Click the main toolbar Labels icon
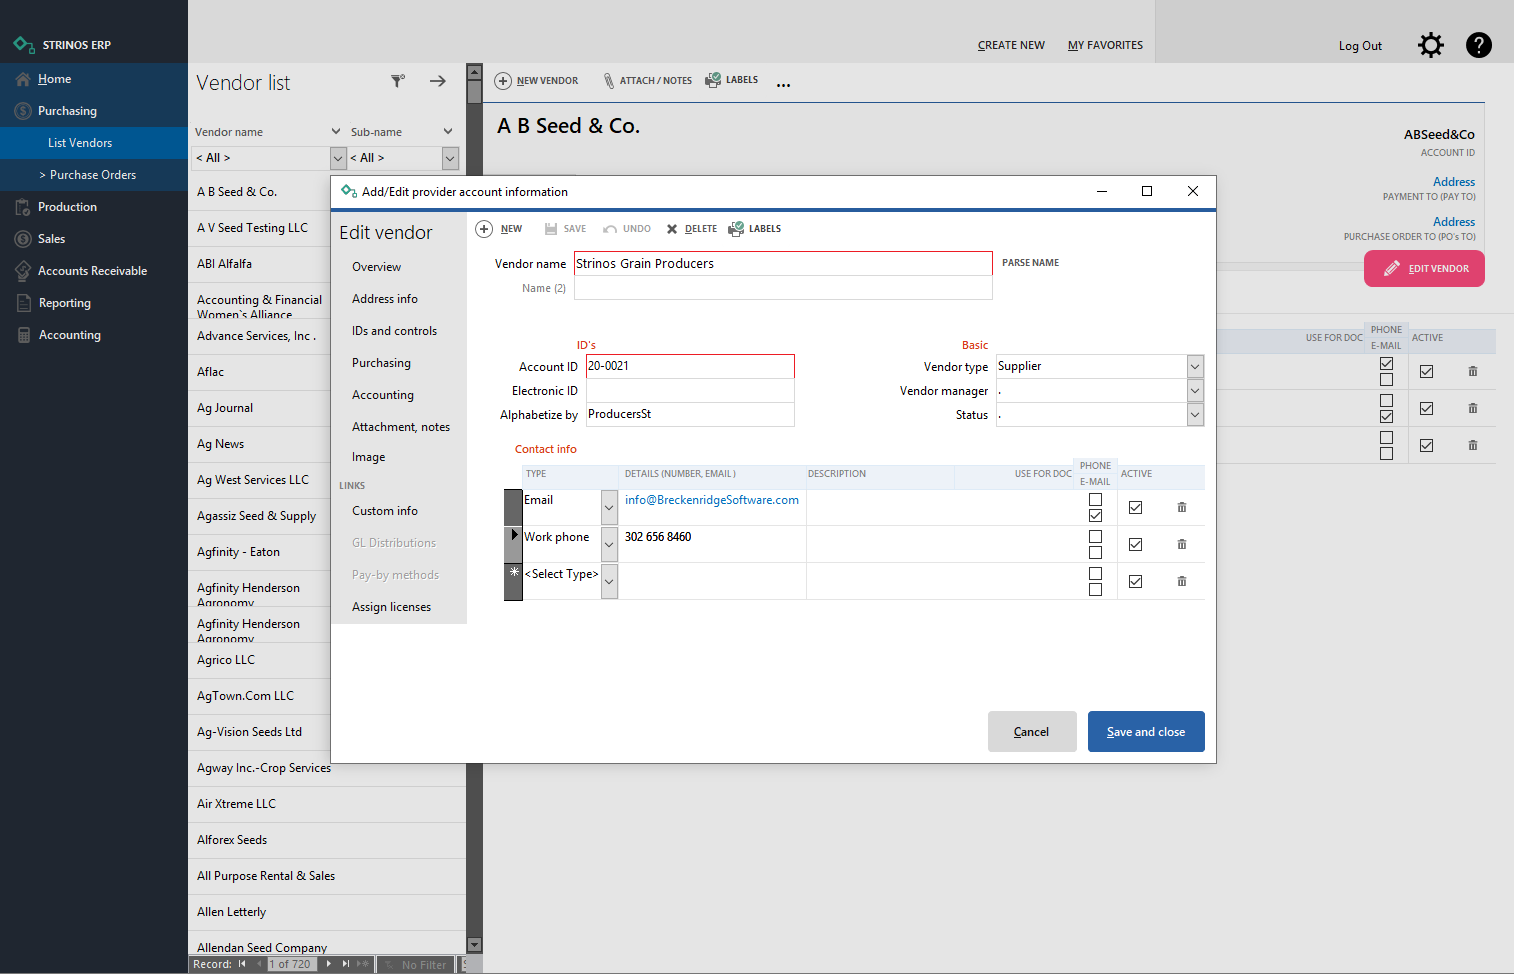 tap(713, 80)
